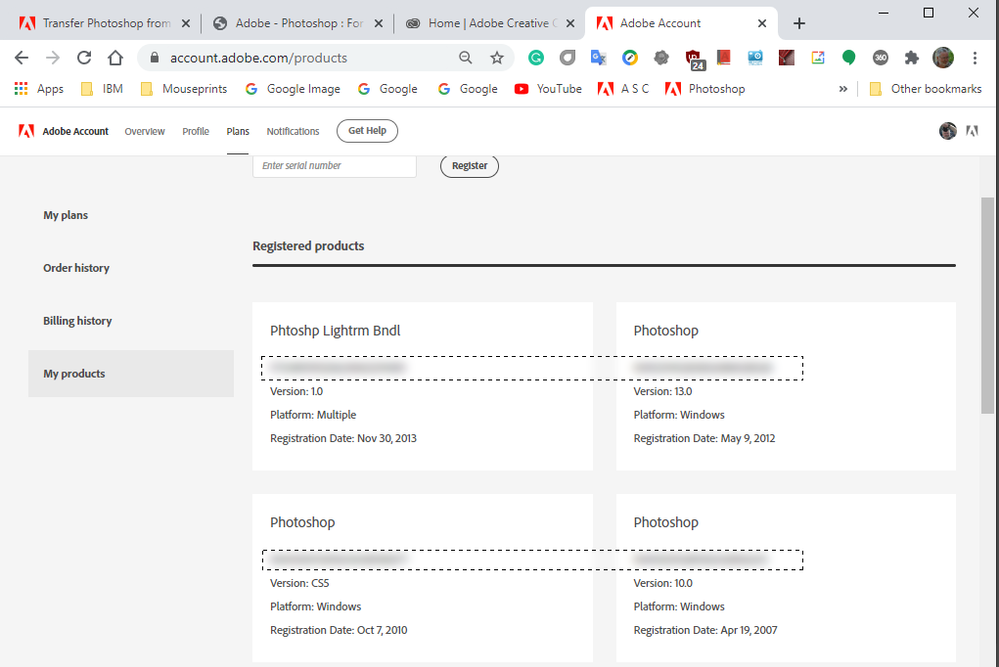Open the green Hangouts extension icon
The image size is (999, 667).
pos(849,58)
